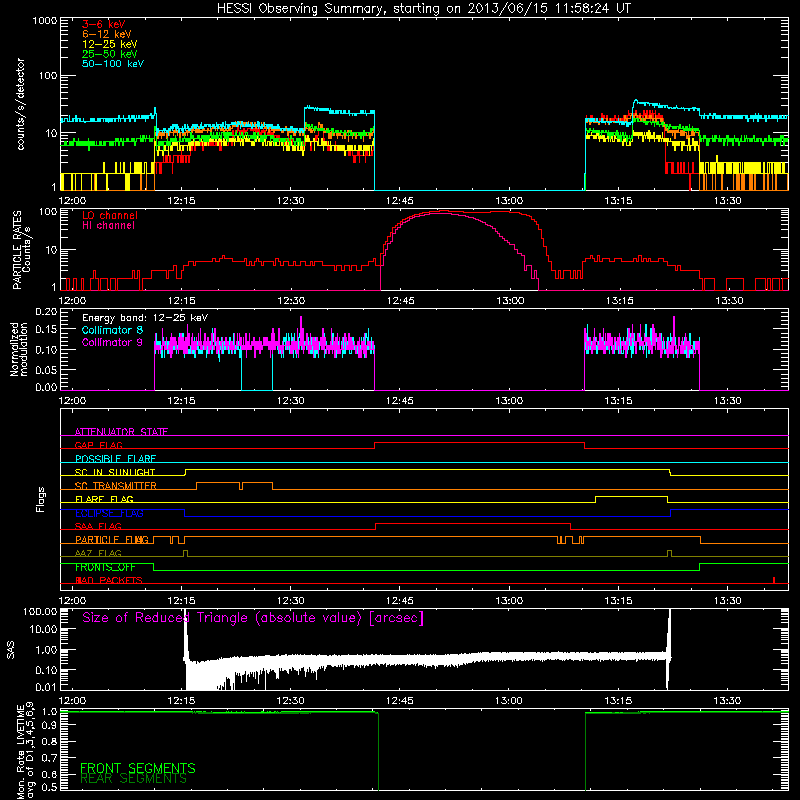Screen dimensions: 800x800
Task: Click the 0.20 tick on modulation axis
Action: [x=46, y=311]
